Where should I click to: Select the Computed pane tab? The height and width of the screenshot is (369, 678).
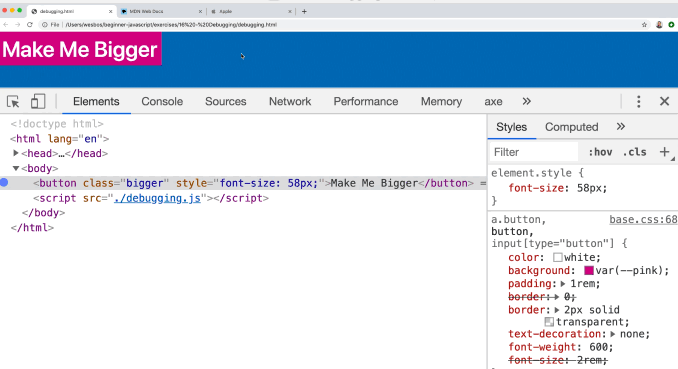pyautogui.click(x=572, y=127)
